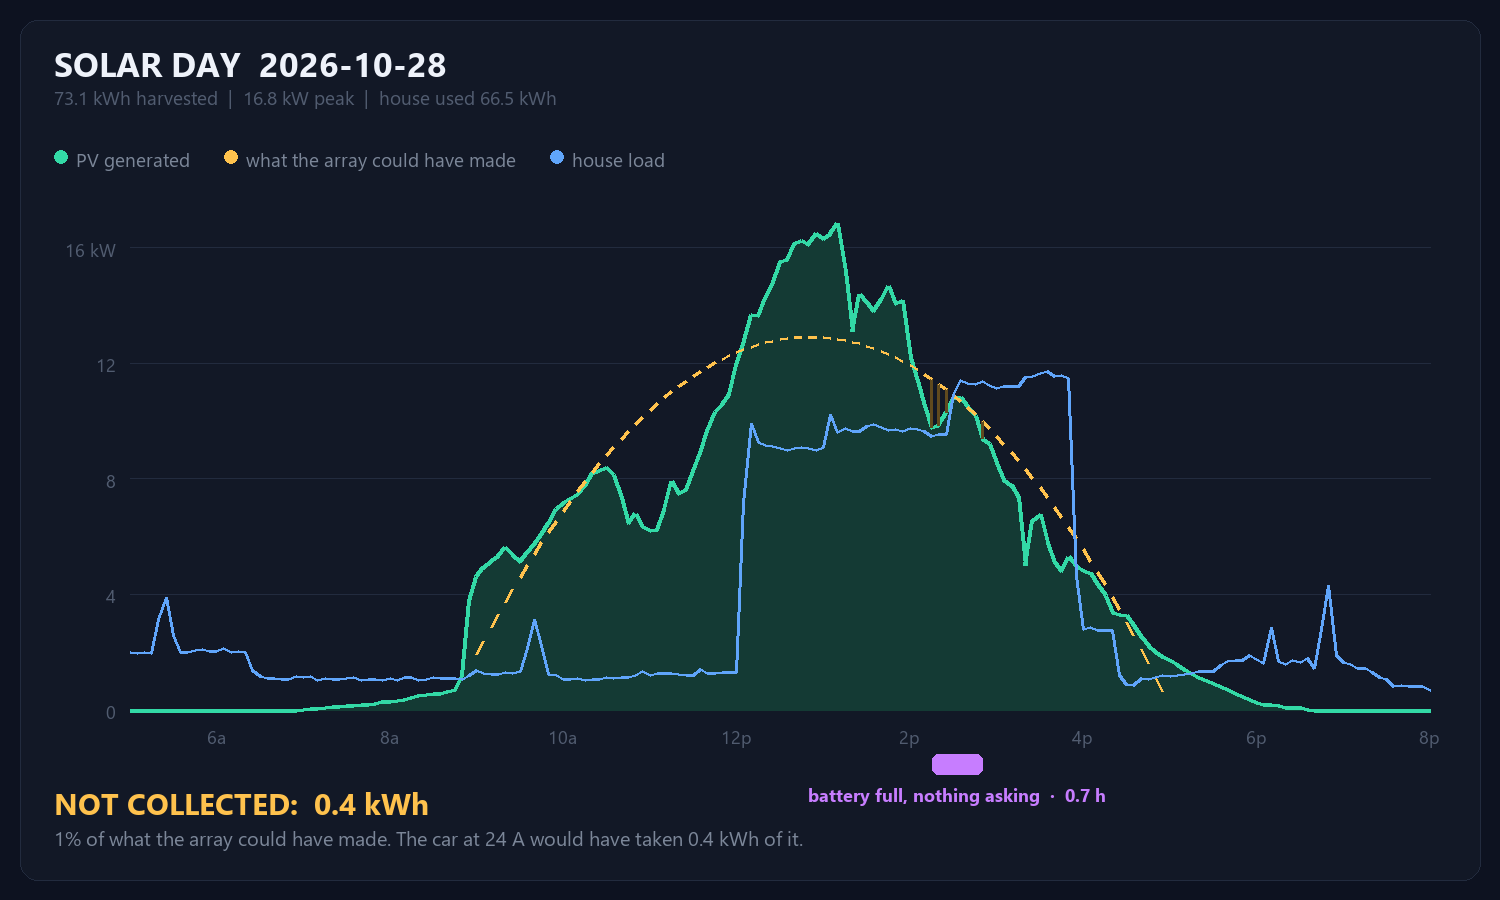Click the "2p" time axis label

[x=909, y=739]
